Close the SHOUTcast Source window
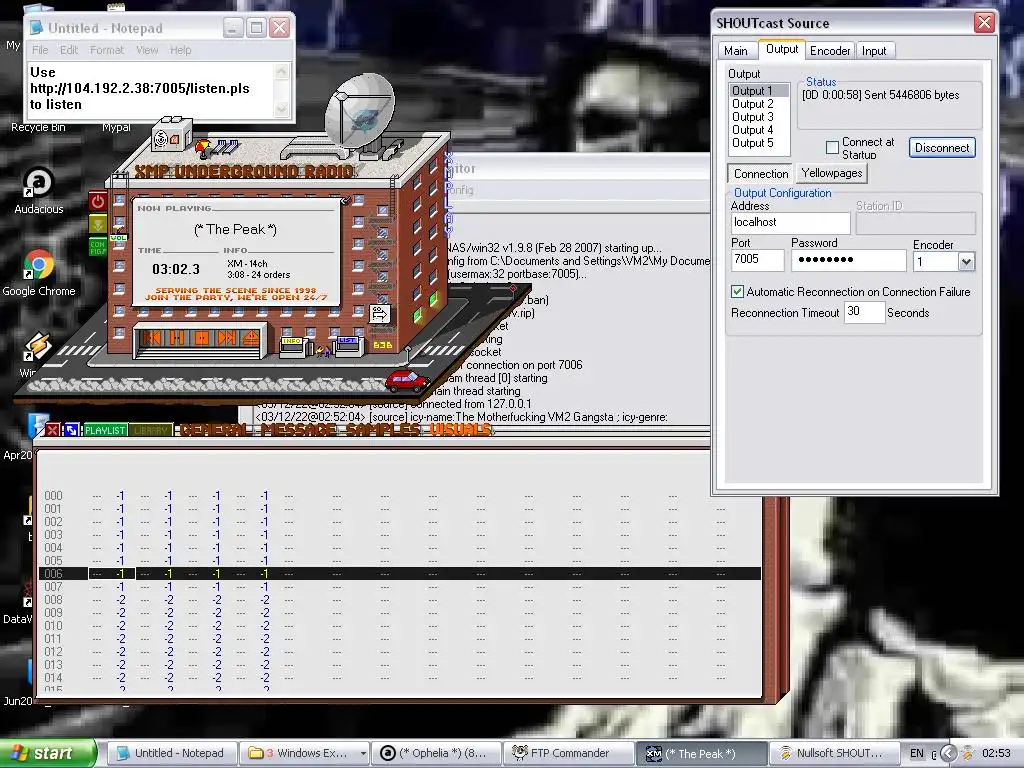 coord(984,23)
